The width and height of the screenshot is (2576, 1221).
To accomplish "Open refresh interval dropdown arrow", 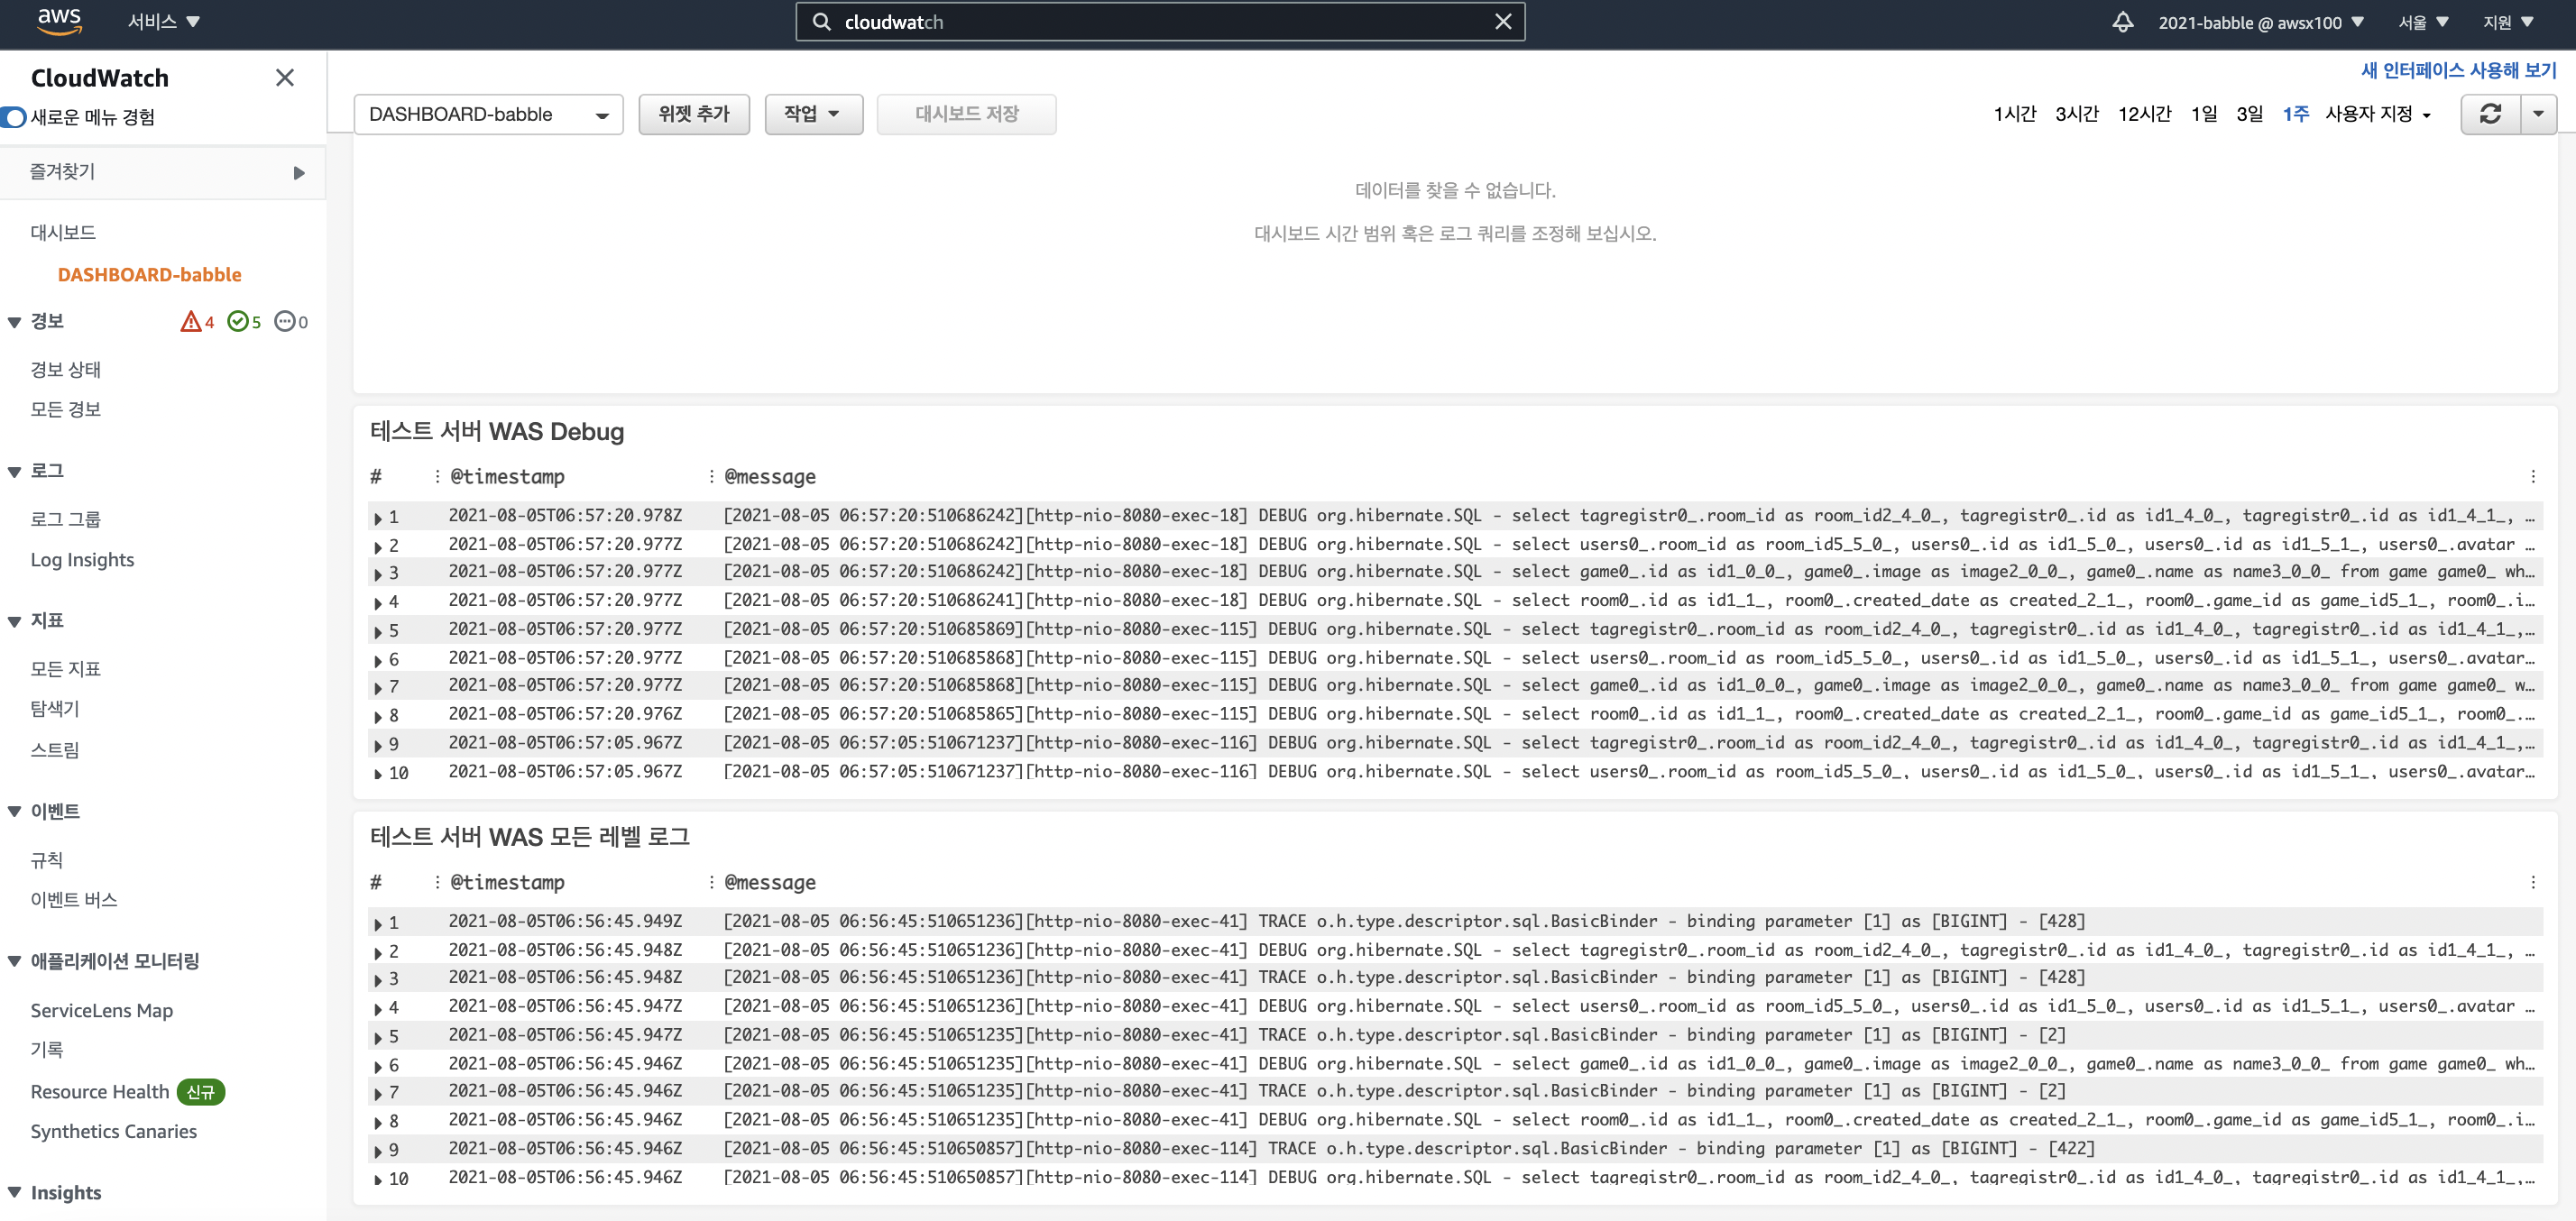I will click(2538, 114).
